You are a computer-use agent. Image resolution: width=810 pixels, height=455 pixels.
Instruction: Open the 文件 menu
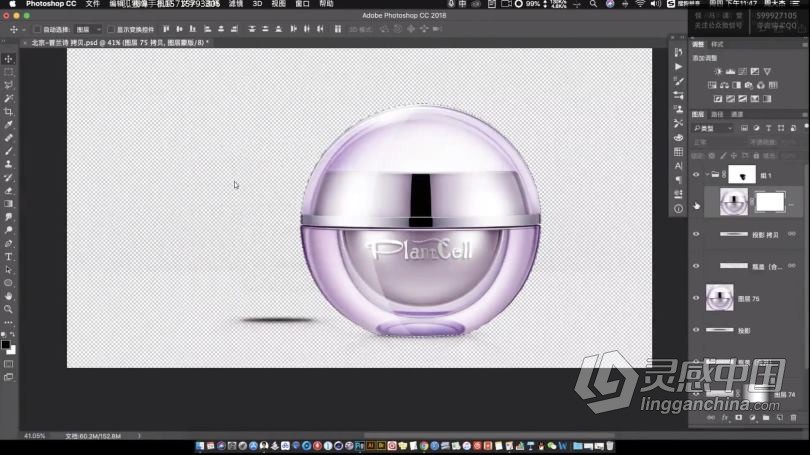[93, 4]
